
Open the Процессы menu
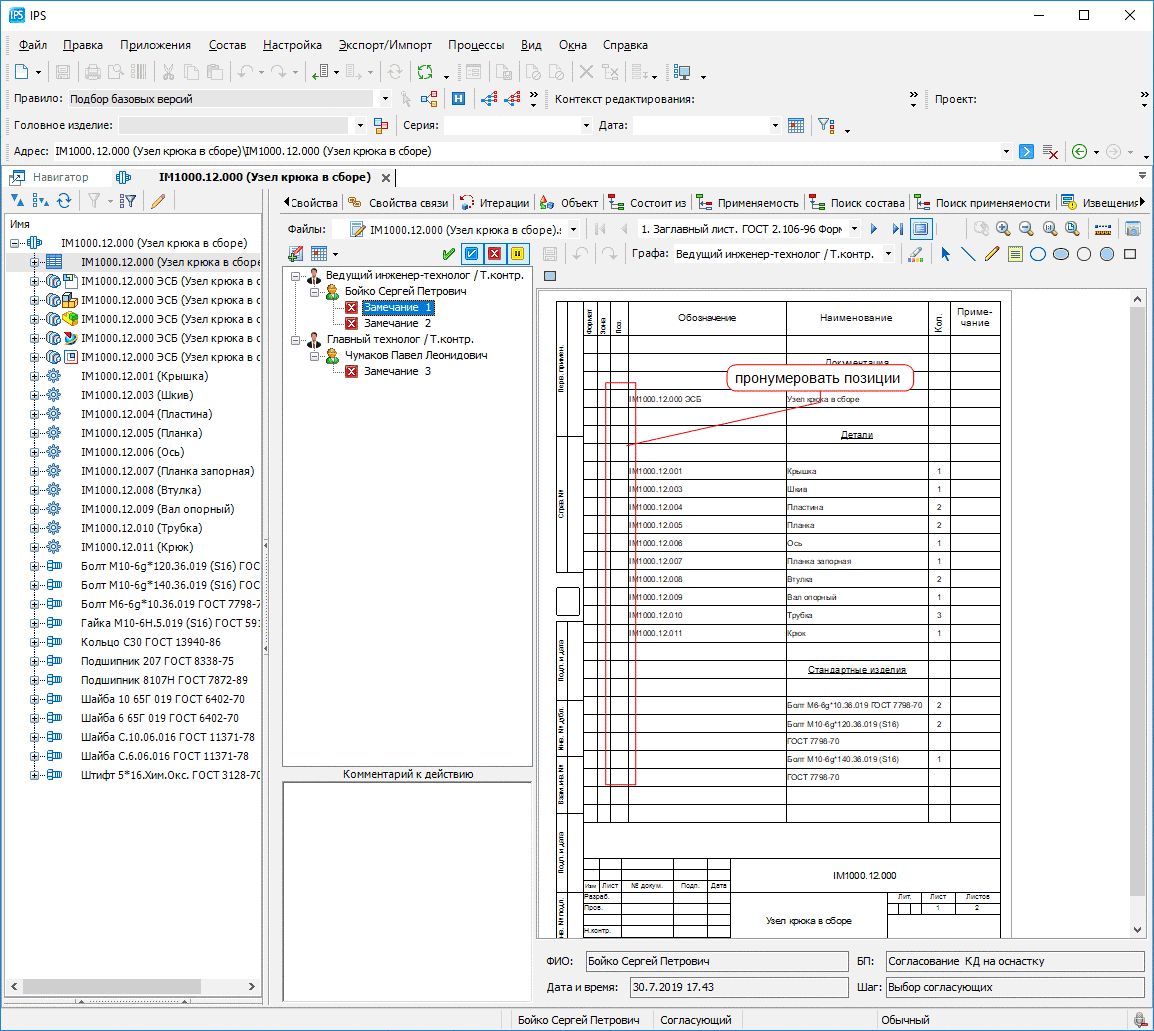476,45
